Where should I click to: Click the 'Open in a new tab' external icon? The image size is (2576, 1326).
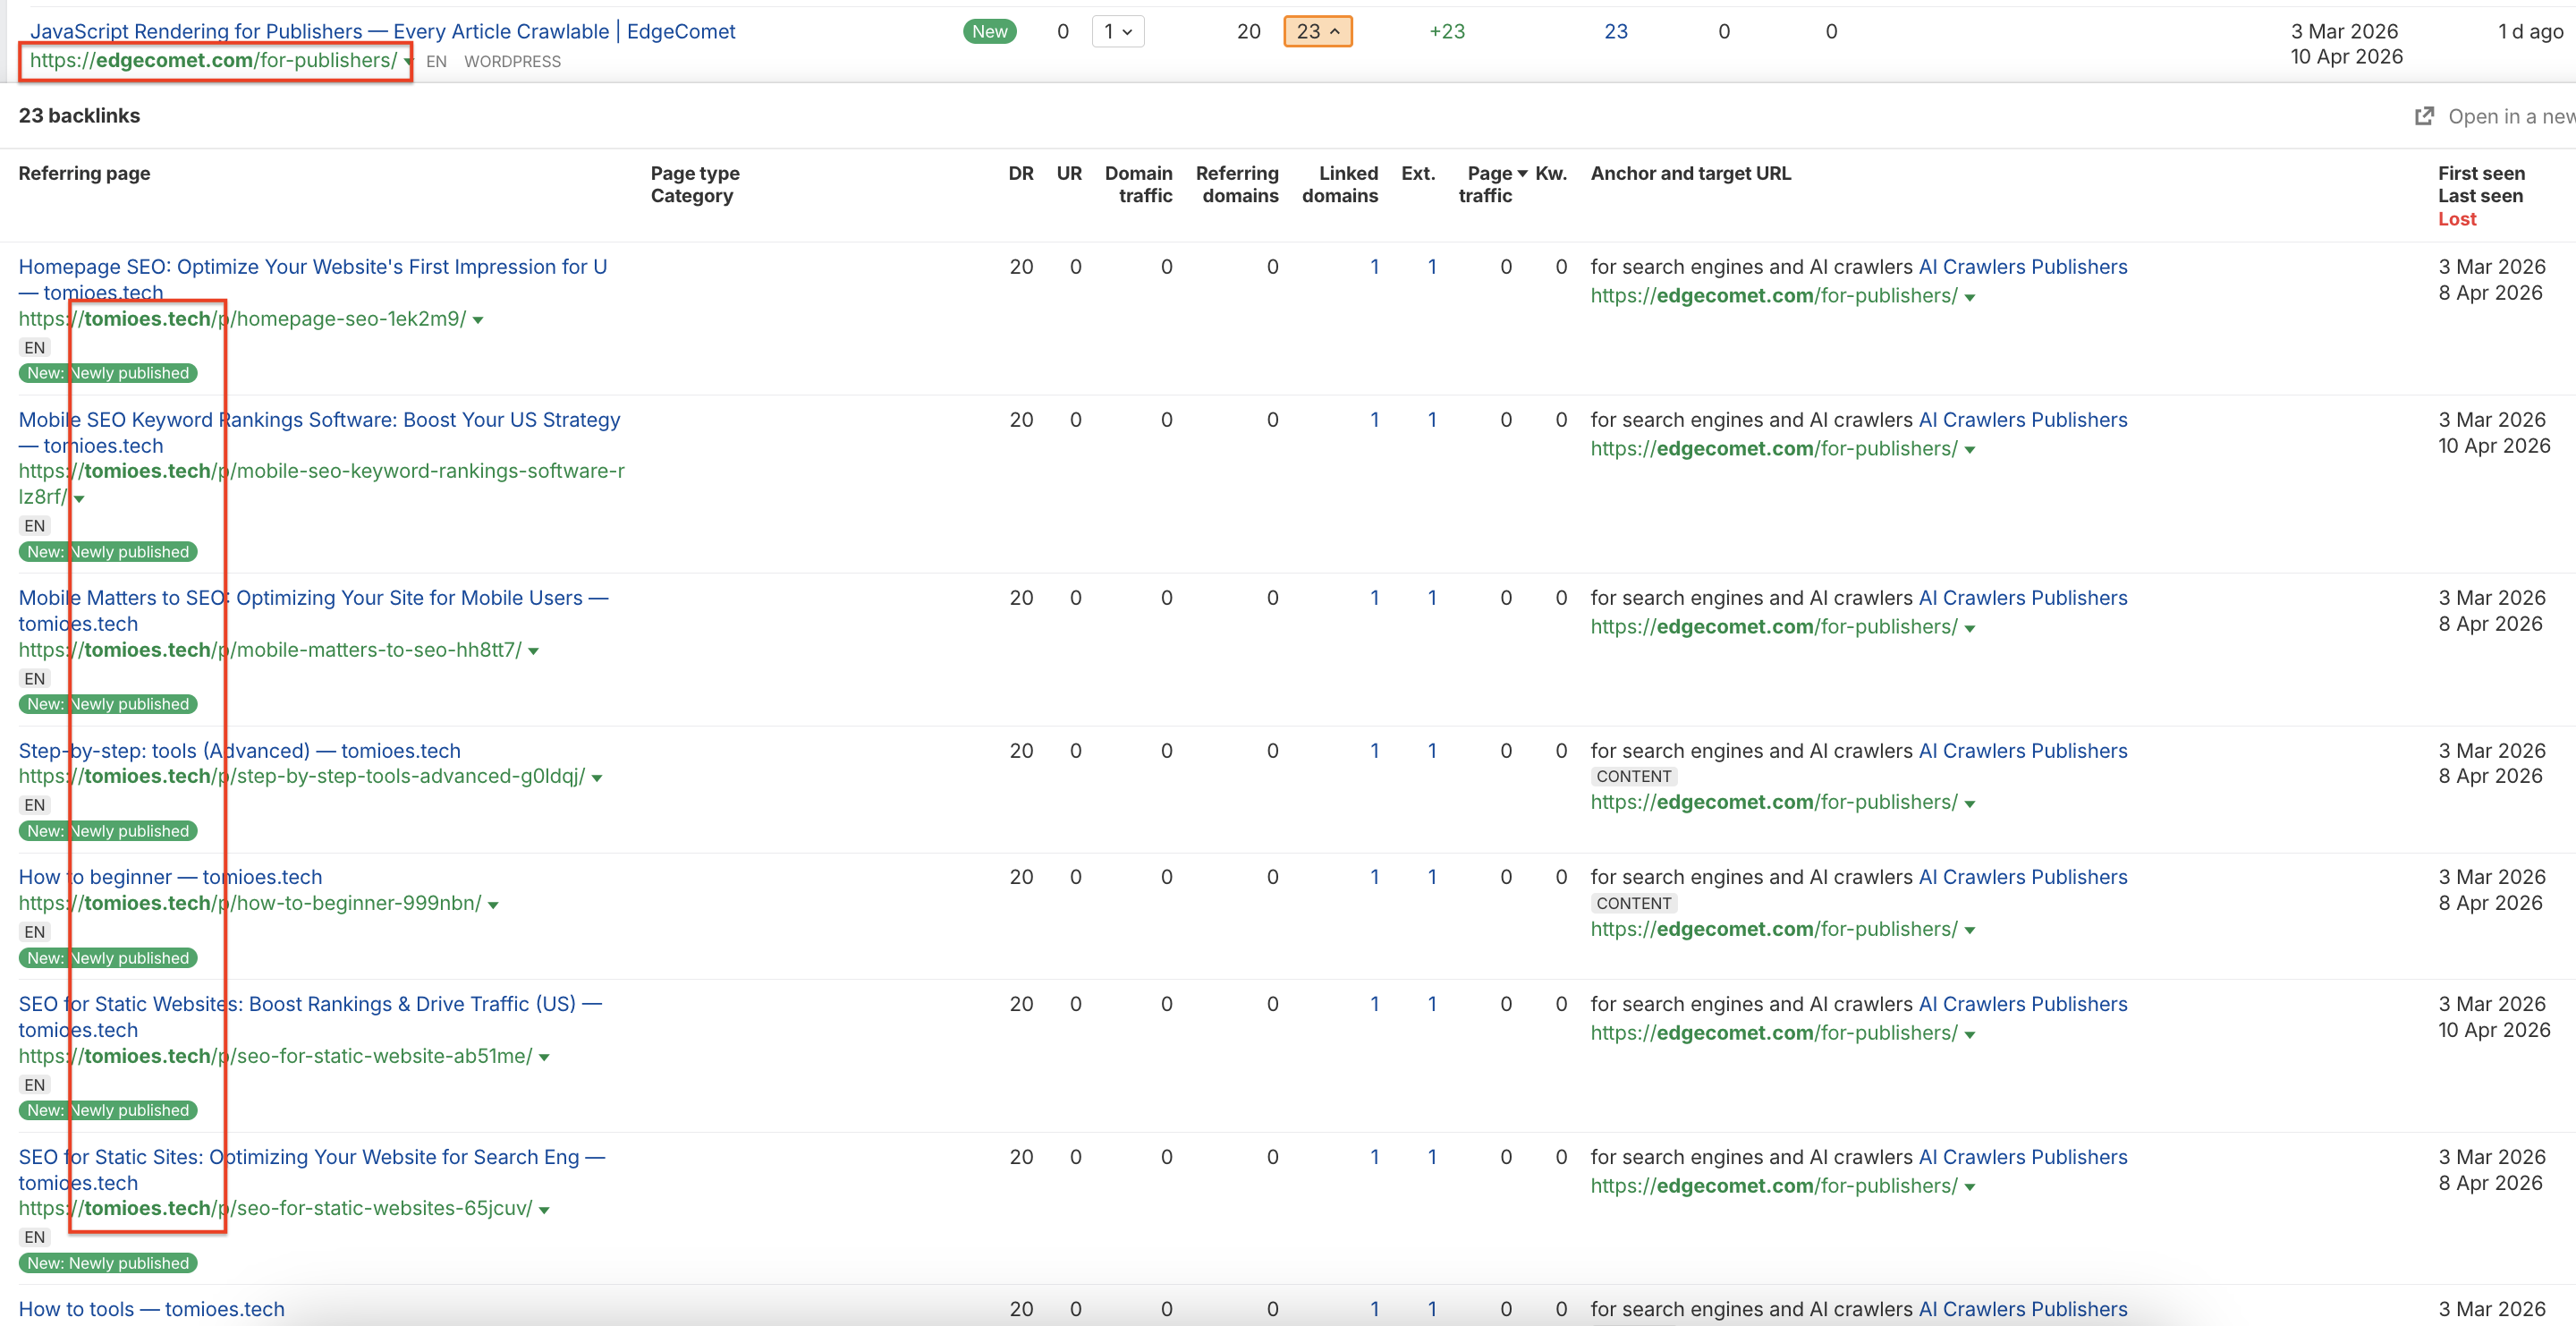click(2424, 116)
